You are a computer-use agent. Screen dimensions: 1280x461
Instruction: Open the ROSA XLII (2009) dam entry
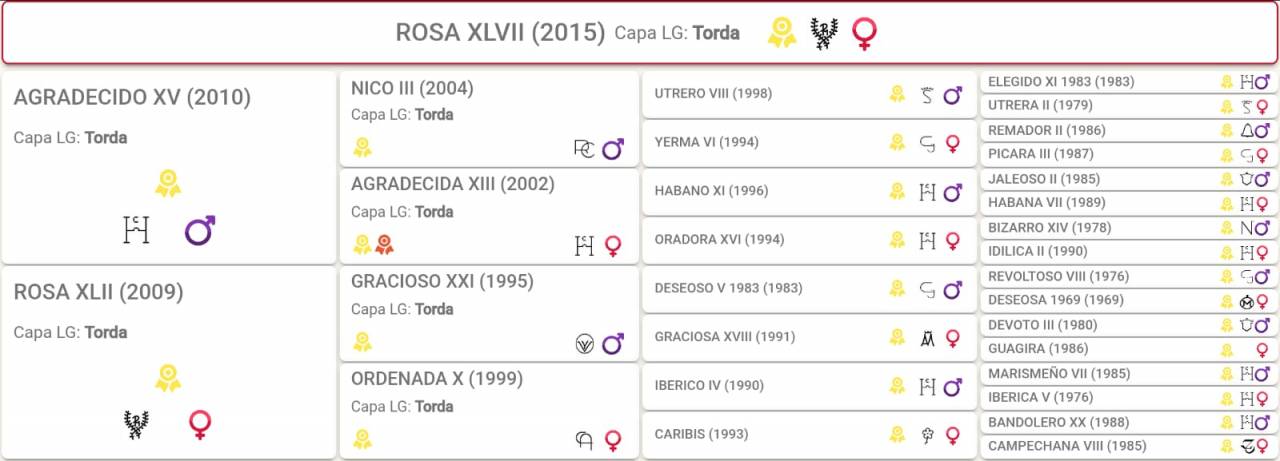tap(98, 293)
